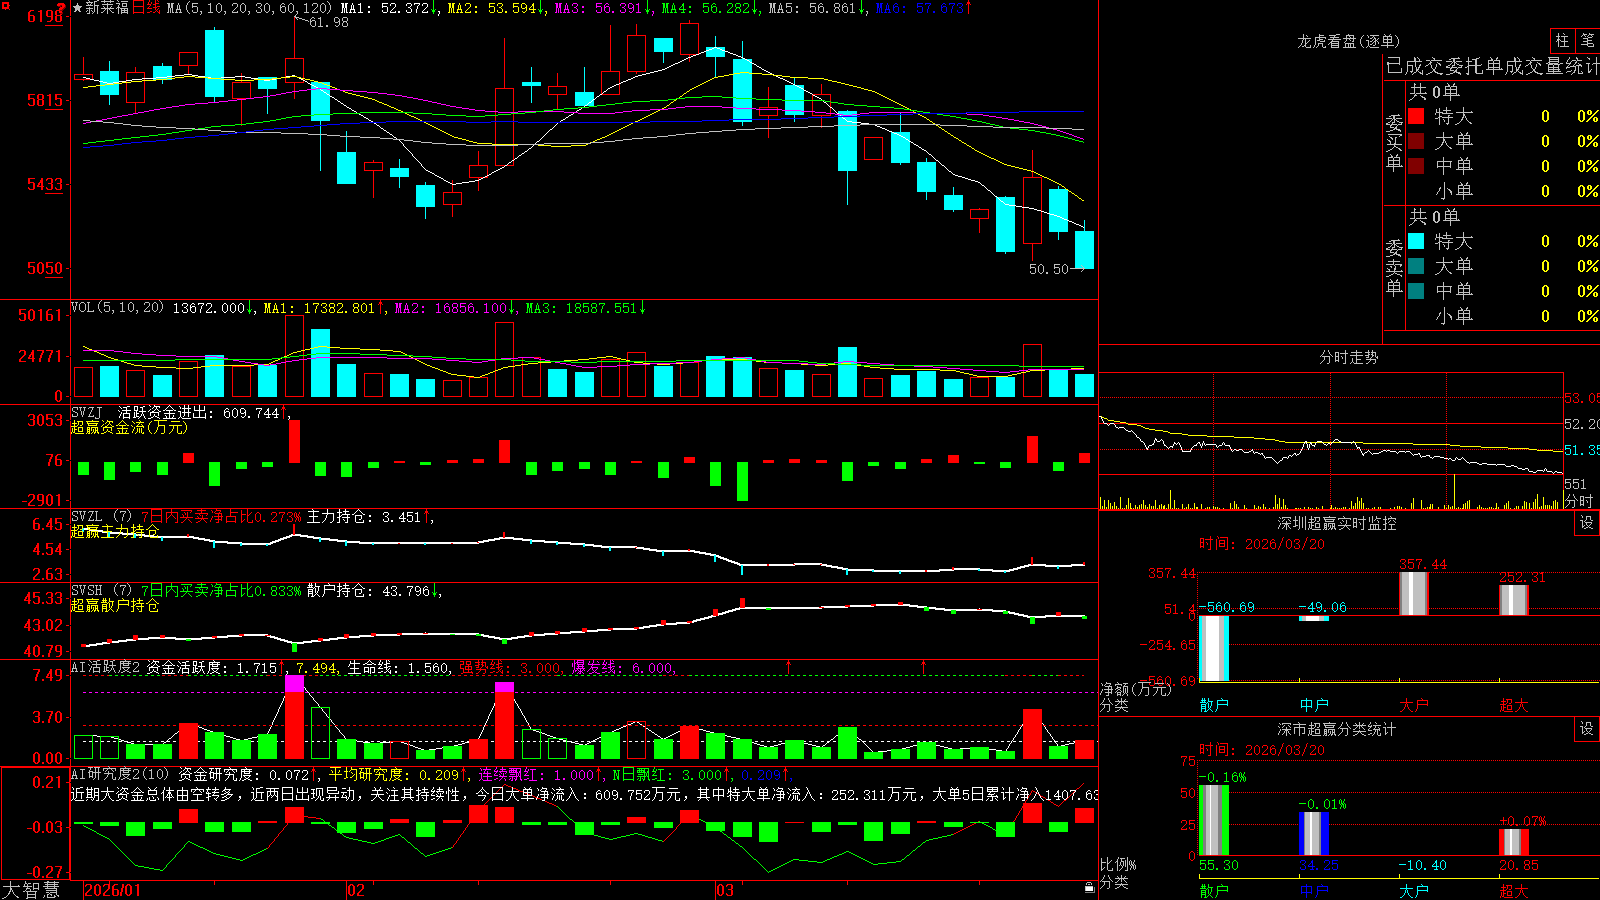Click dark red 中单 swatch in 委买单
Screen dimensions: 1600x900
(1416, 166)
